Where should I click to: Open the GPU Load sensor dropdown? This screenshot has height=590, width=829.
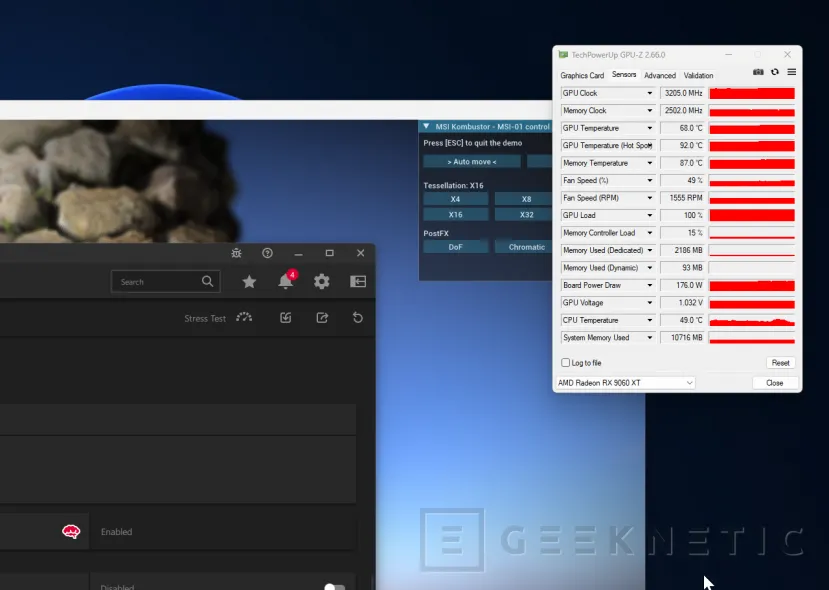650,215
